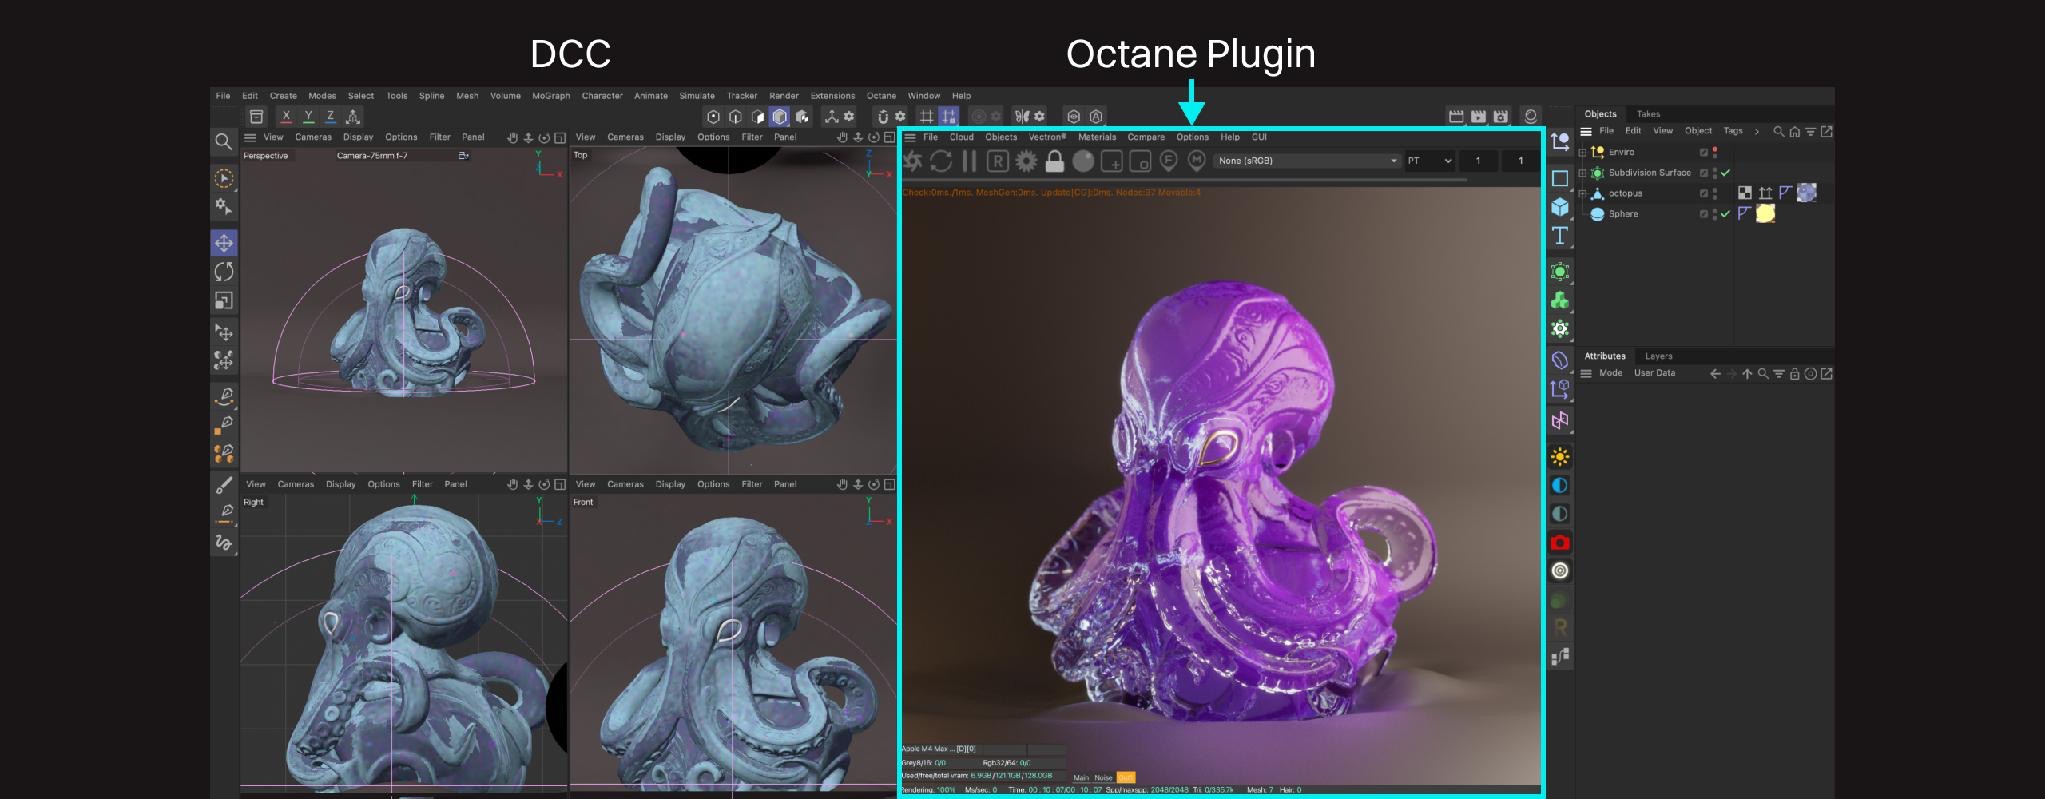Add a sun light from right palette
This screenshot has width=2045, height=799.
pyautogui.click(x=1560, y=457)
